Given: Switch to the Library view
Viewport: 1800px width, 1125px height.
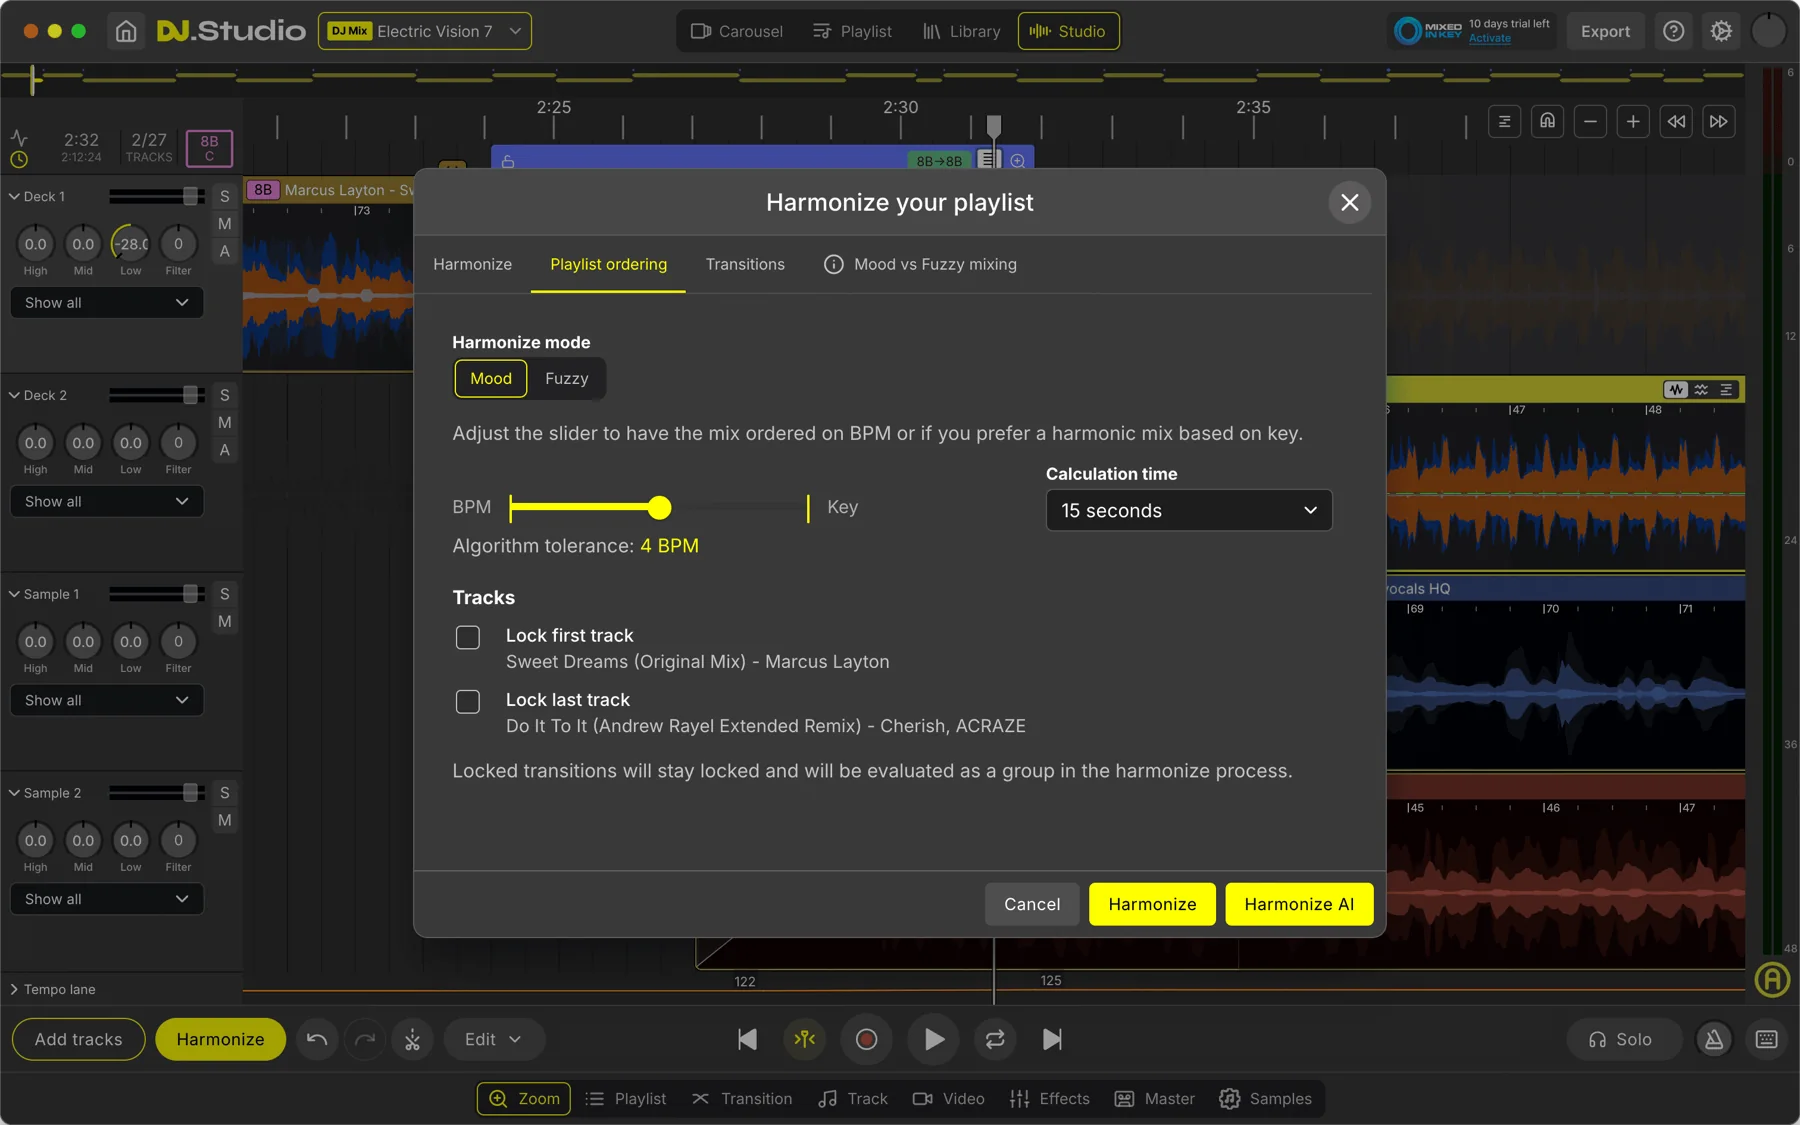Looking at the screenshot, I should (x=961, y=31).
